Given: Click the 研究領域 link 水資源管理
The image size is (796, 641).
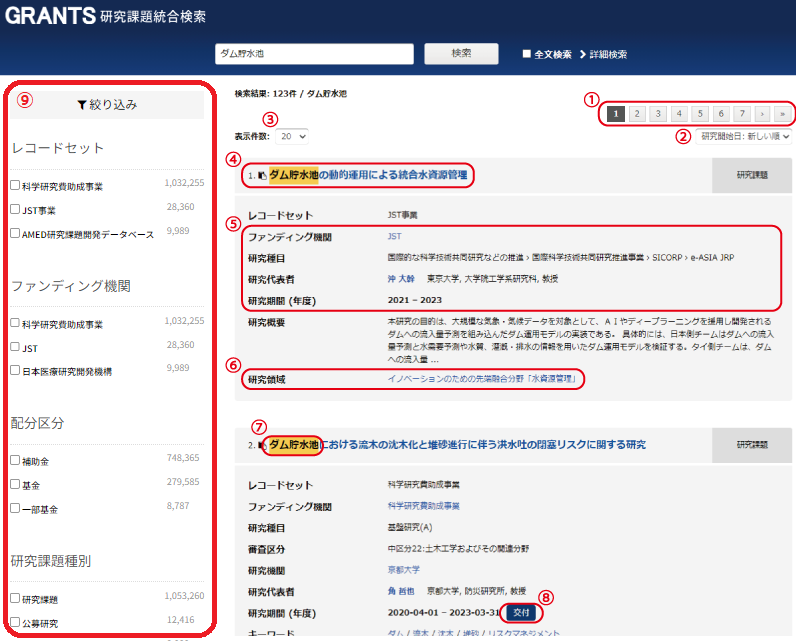Looking at the screenshot, I should pyautogui.click(x=482, y=379).
